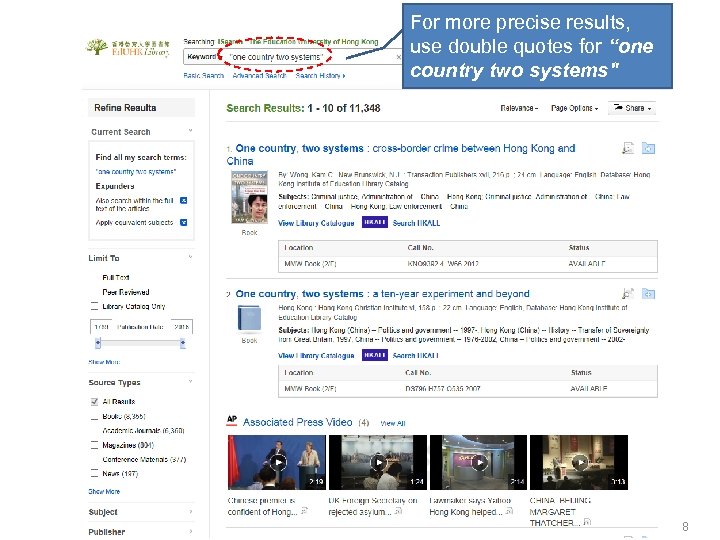Open the Keyword field selector

(202, 56)
